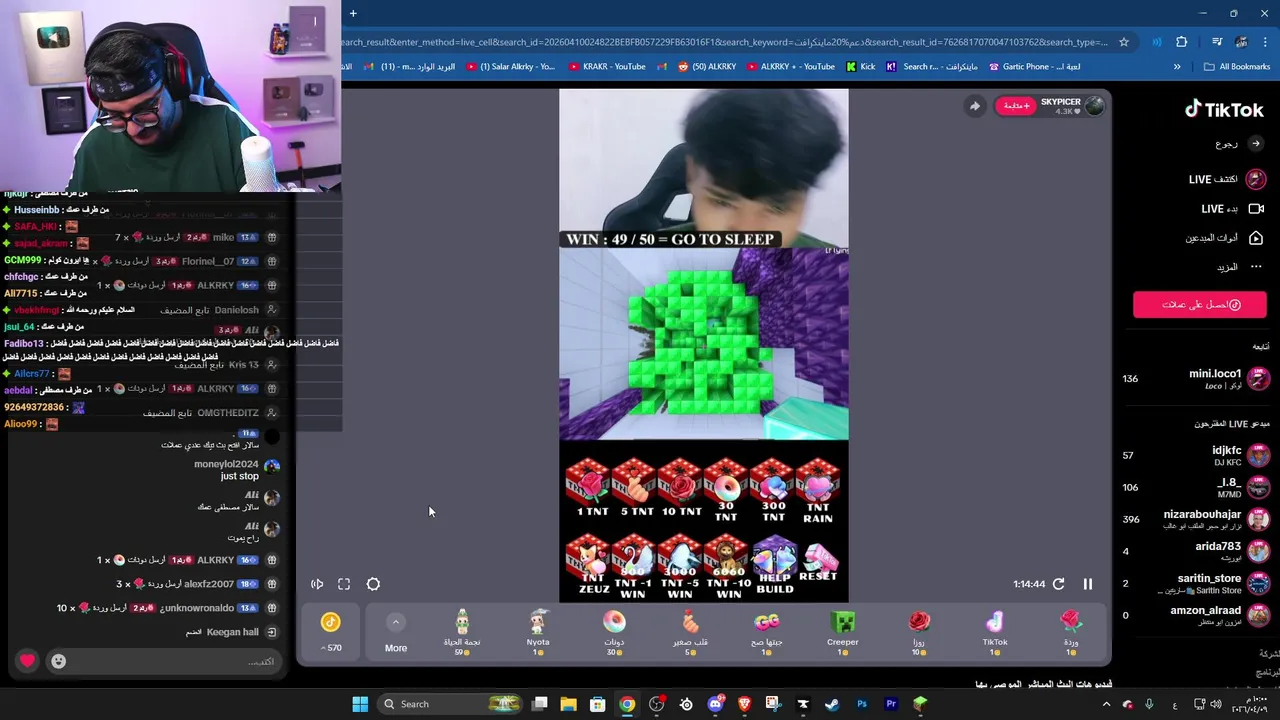Send the Rose (وردة) gift

[1071, 633]
